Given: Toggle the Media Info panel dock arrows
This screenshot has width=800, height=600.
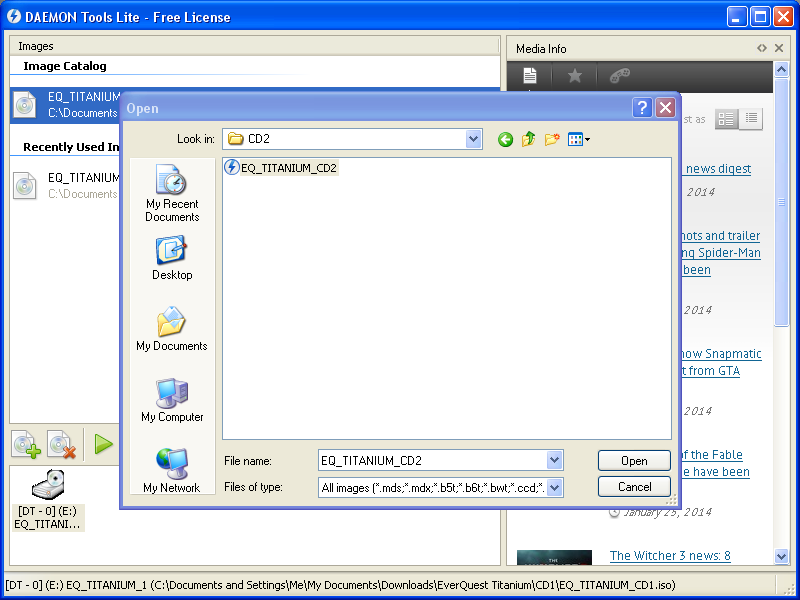Looking at the screenshot, I should tap(762, 47).
